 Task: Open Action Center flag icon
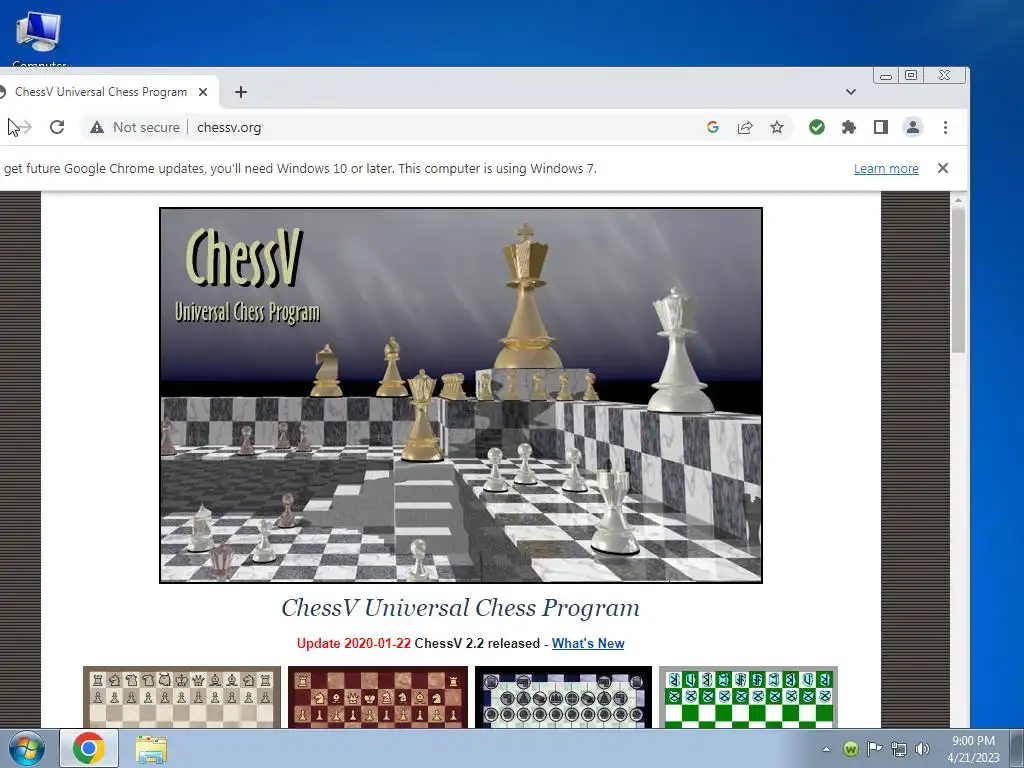tap(874, 748)
